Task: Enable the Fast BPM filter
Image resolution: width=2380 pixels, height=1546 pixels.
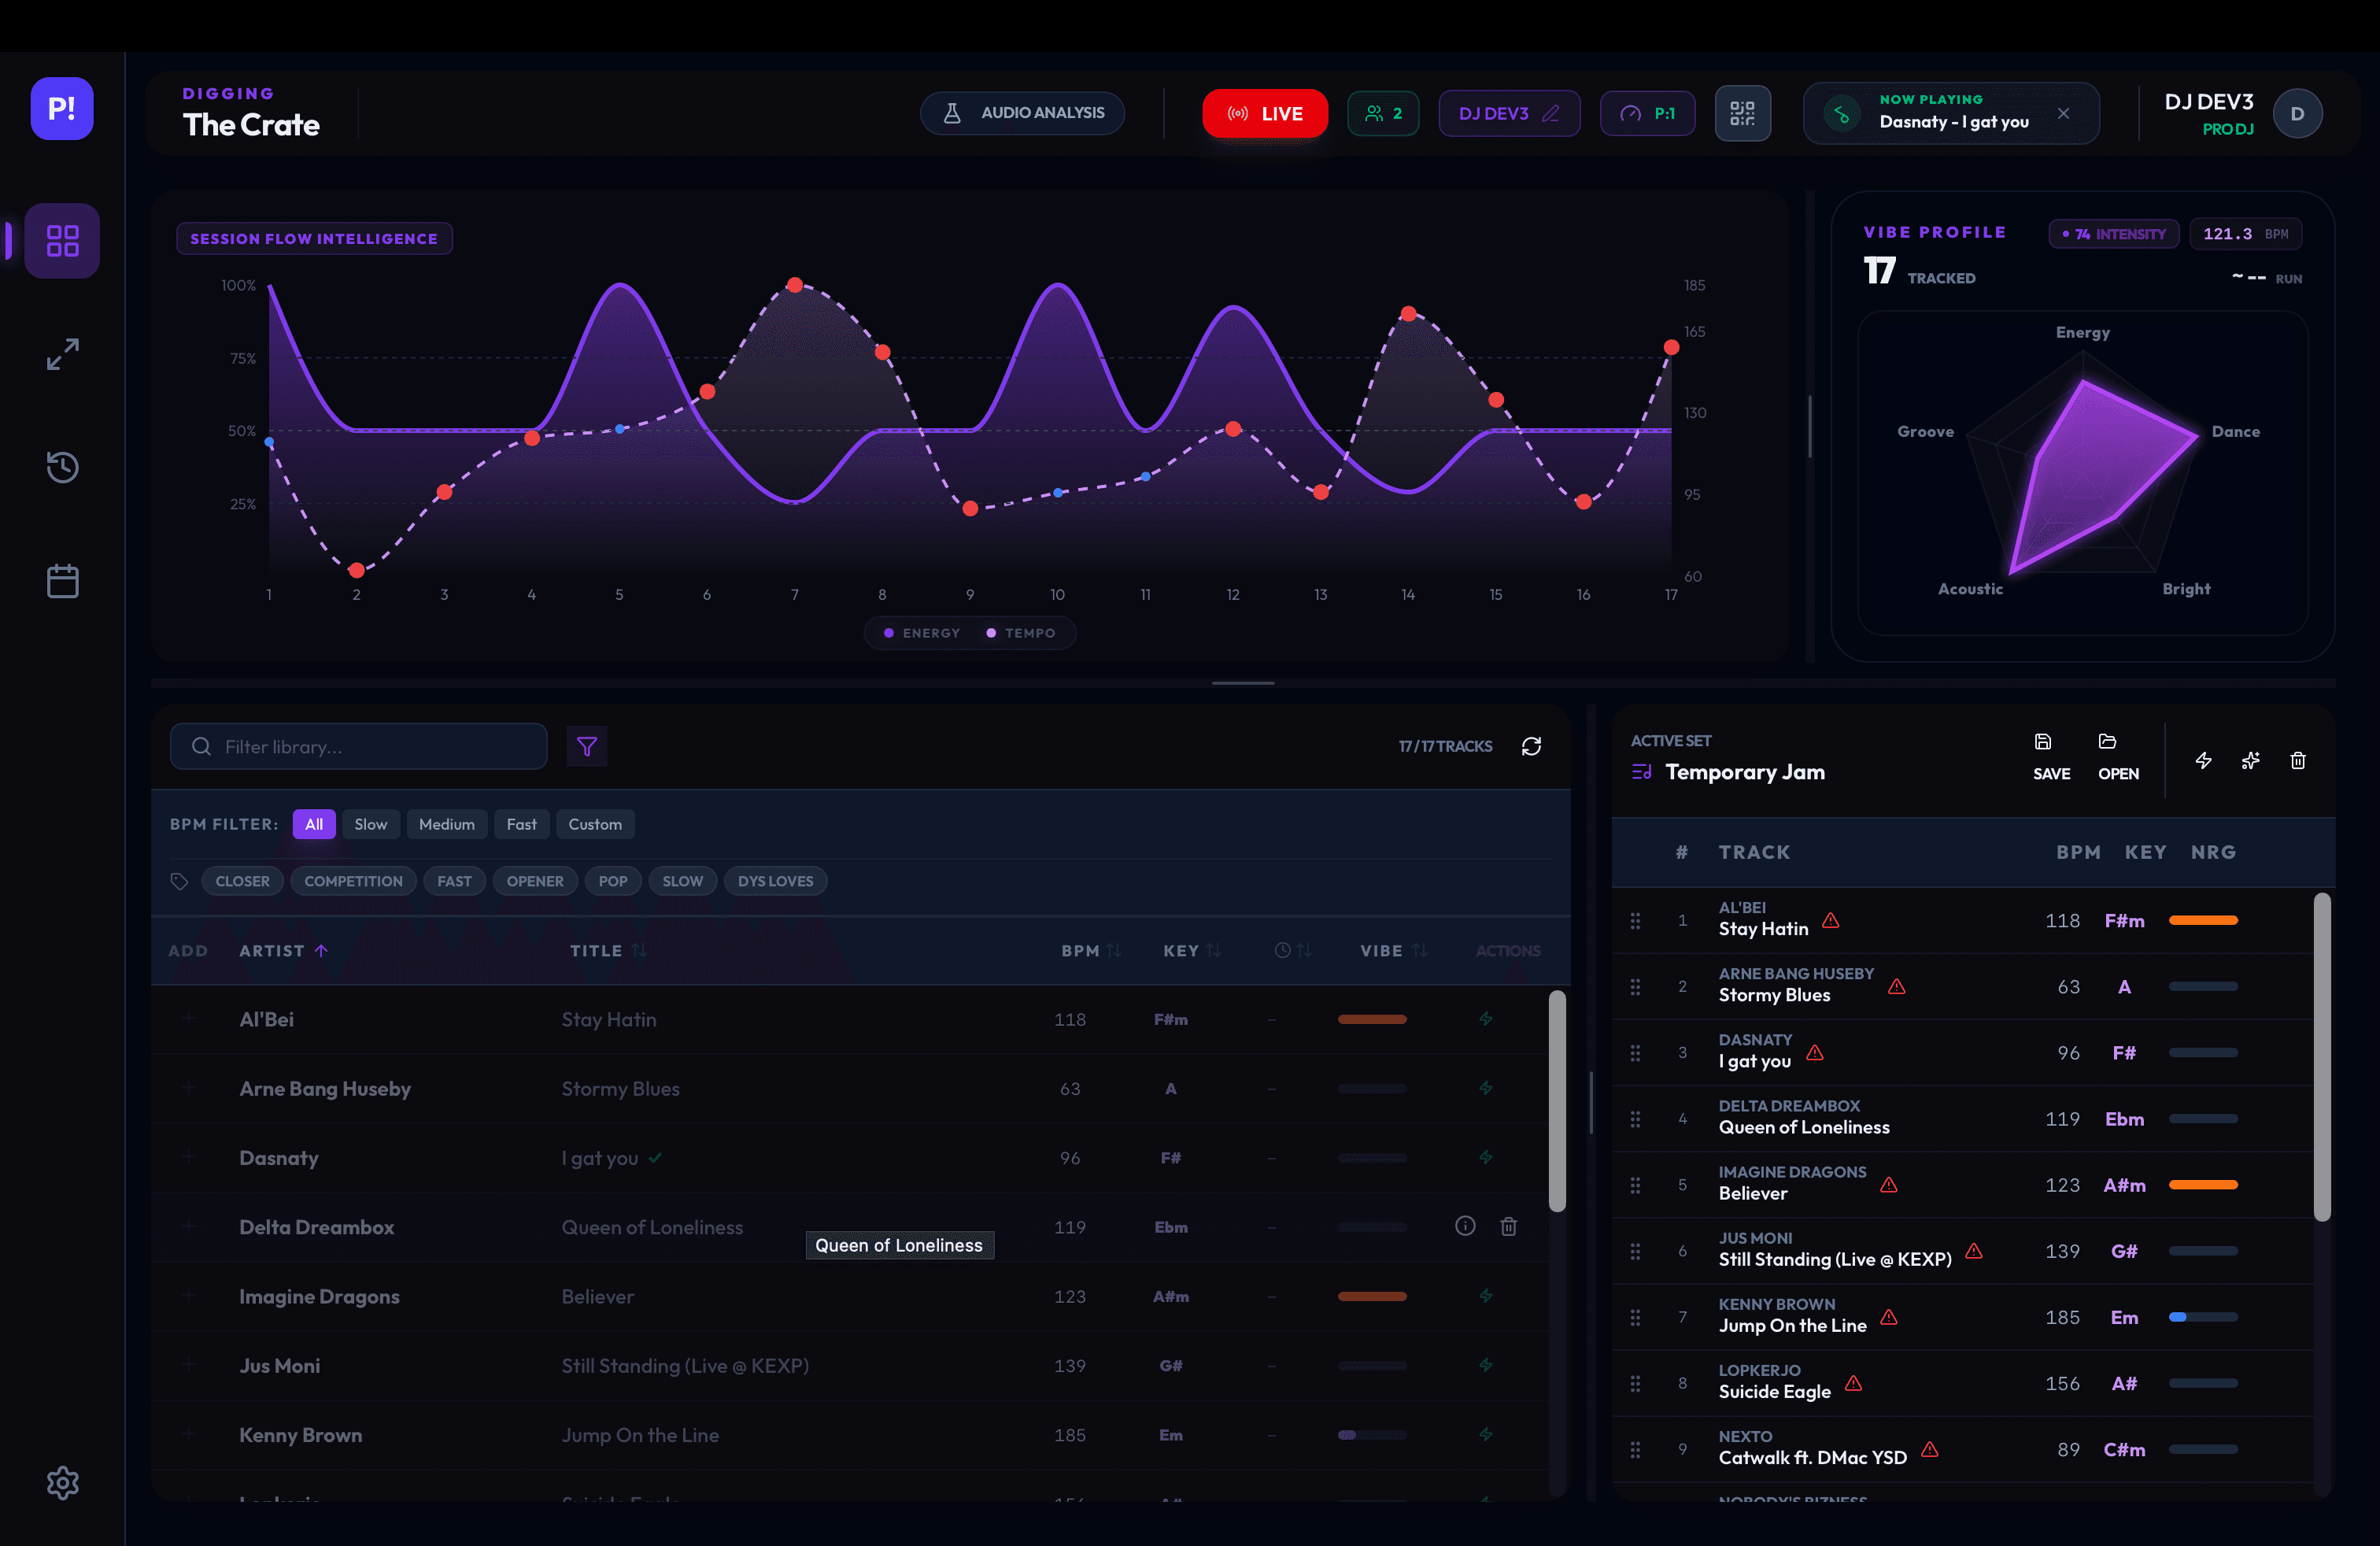Action: (522, 824)
